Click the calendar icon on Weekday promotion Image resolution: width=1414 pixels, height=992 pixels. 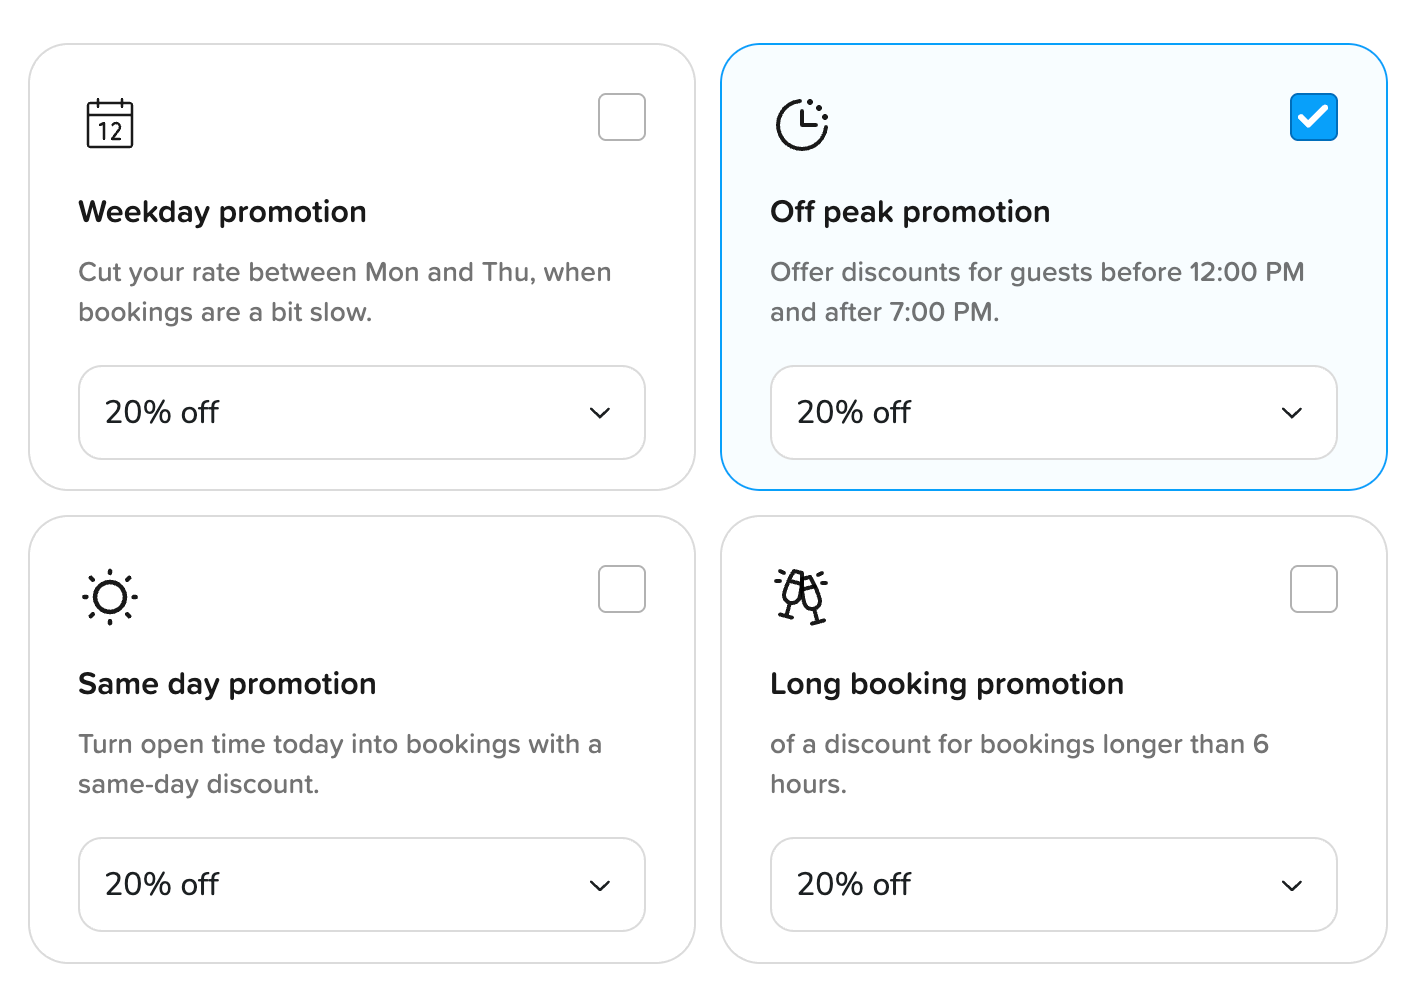(x=110, y=124)
